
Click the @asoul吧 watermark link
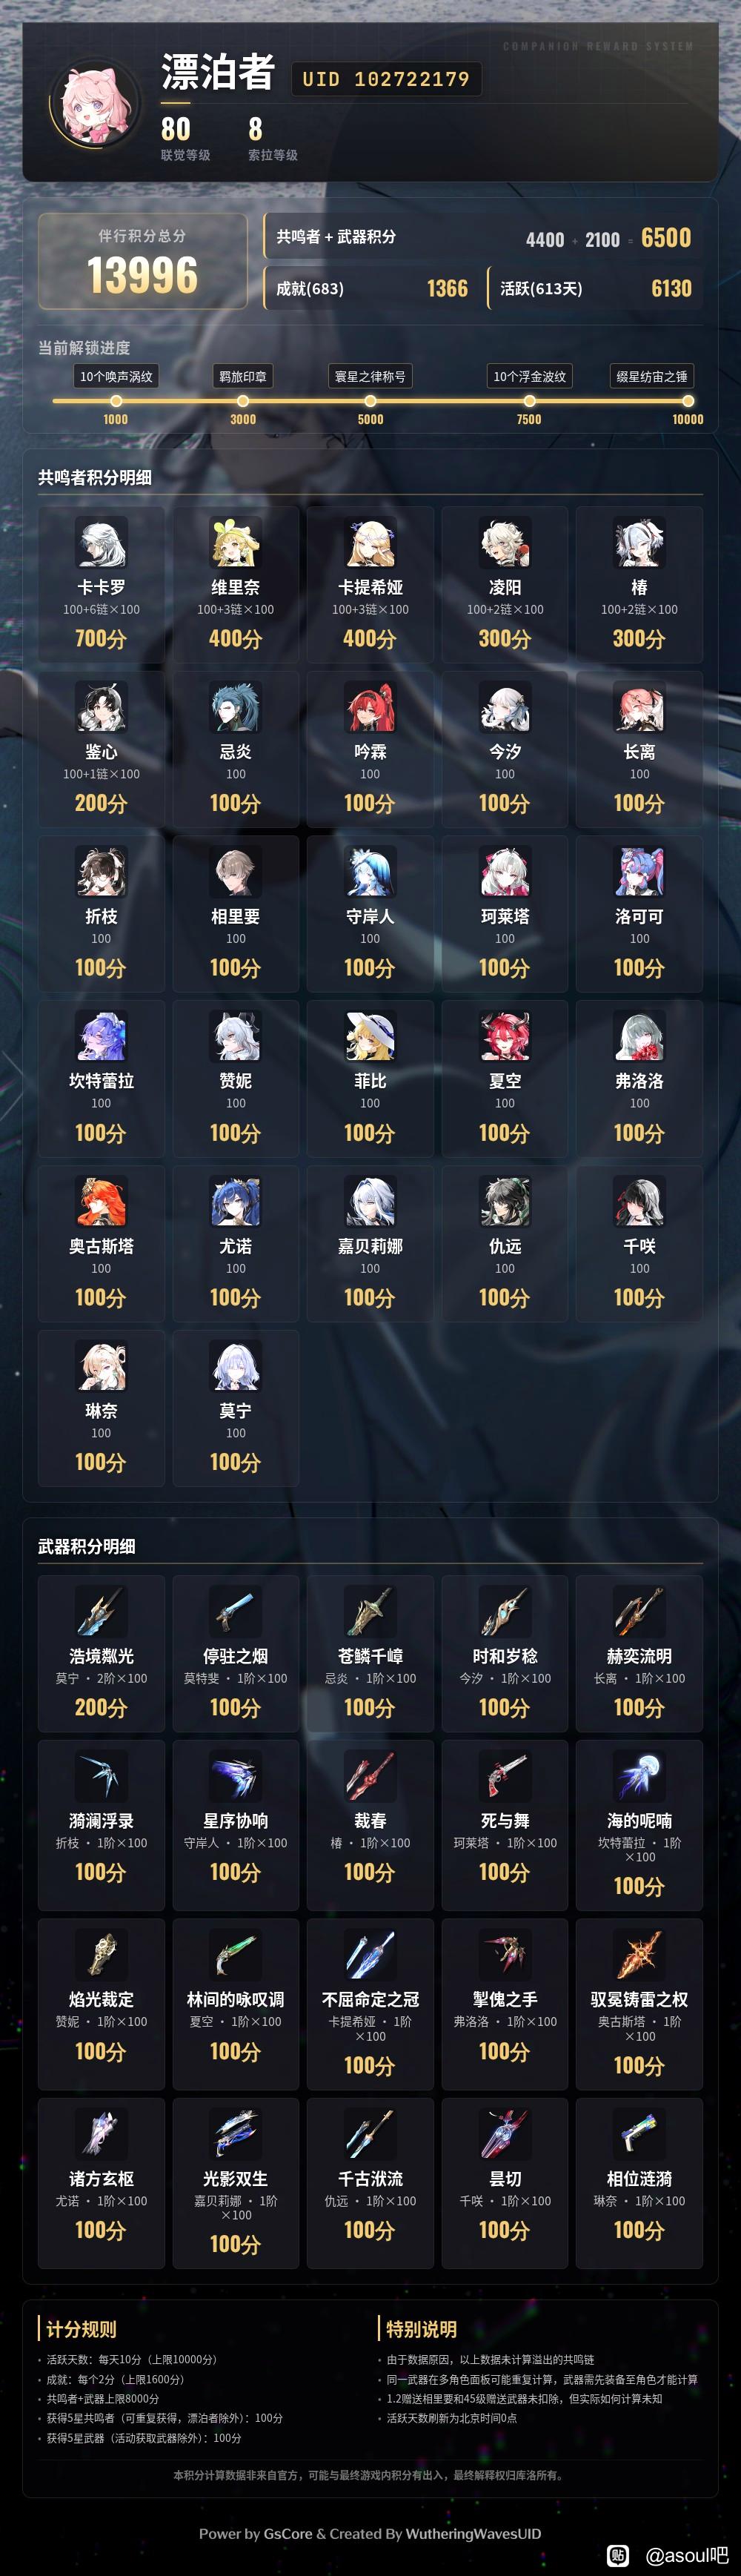[x=686, y=2555]
